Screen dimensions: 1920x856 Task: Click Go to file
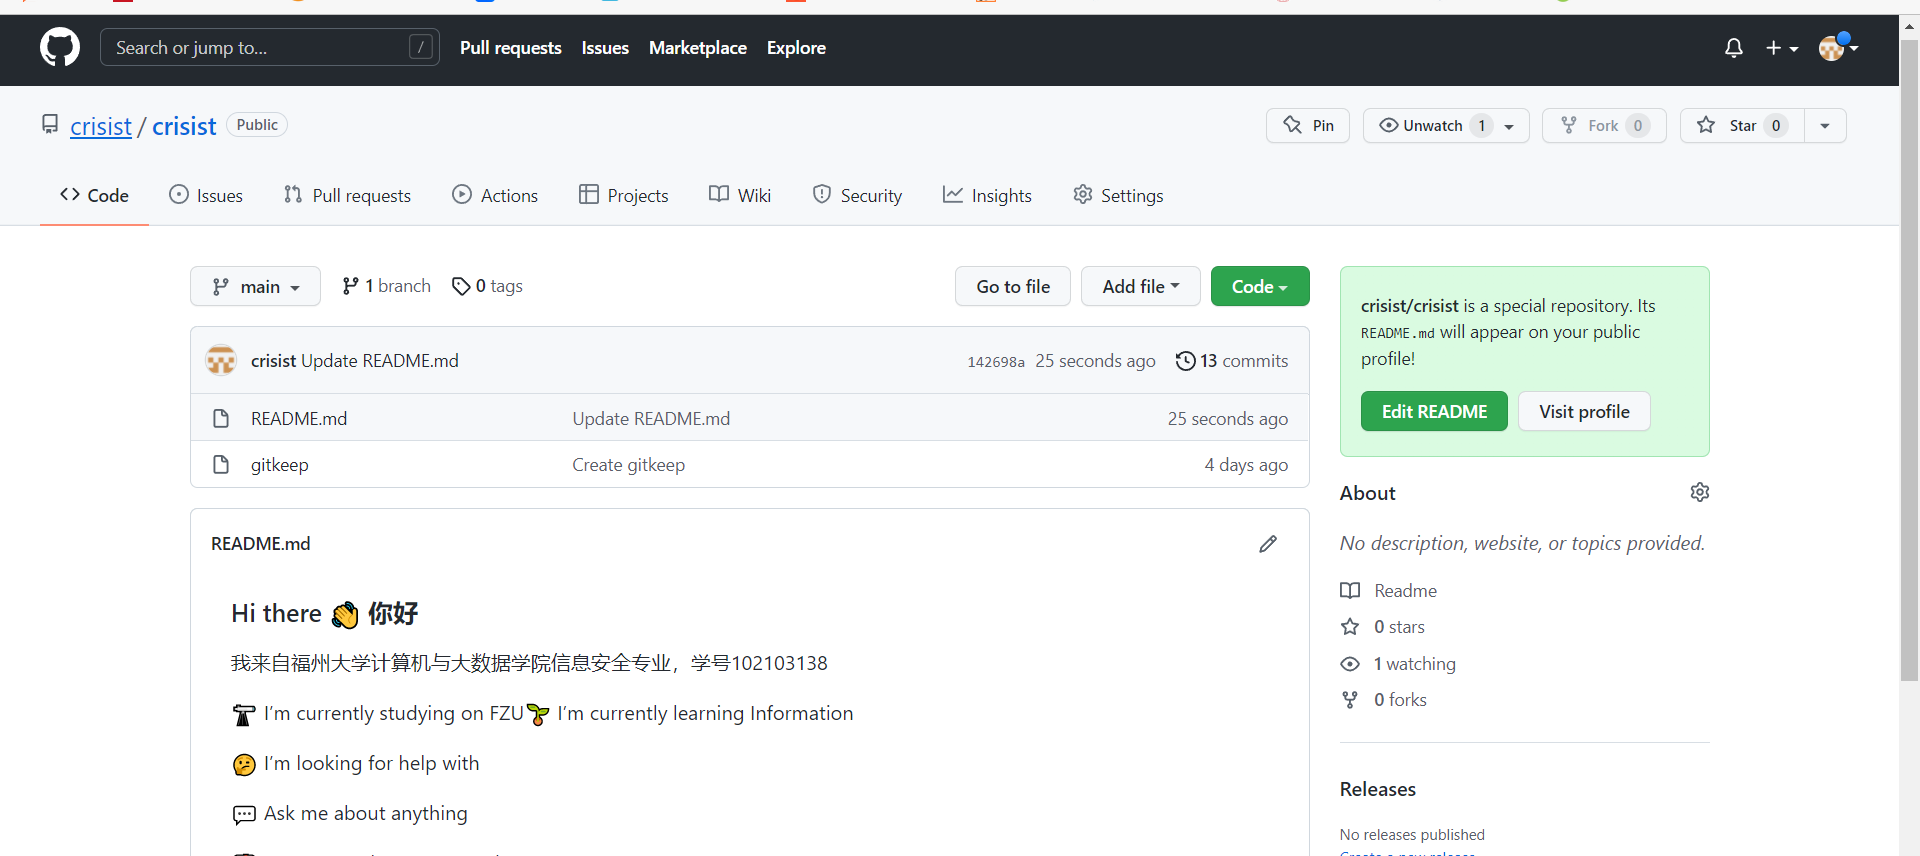1013,286
